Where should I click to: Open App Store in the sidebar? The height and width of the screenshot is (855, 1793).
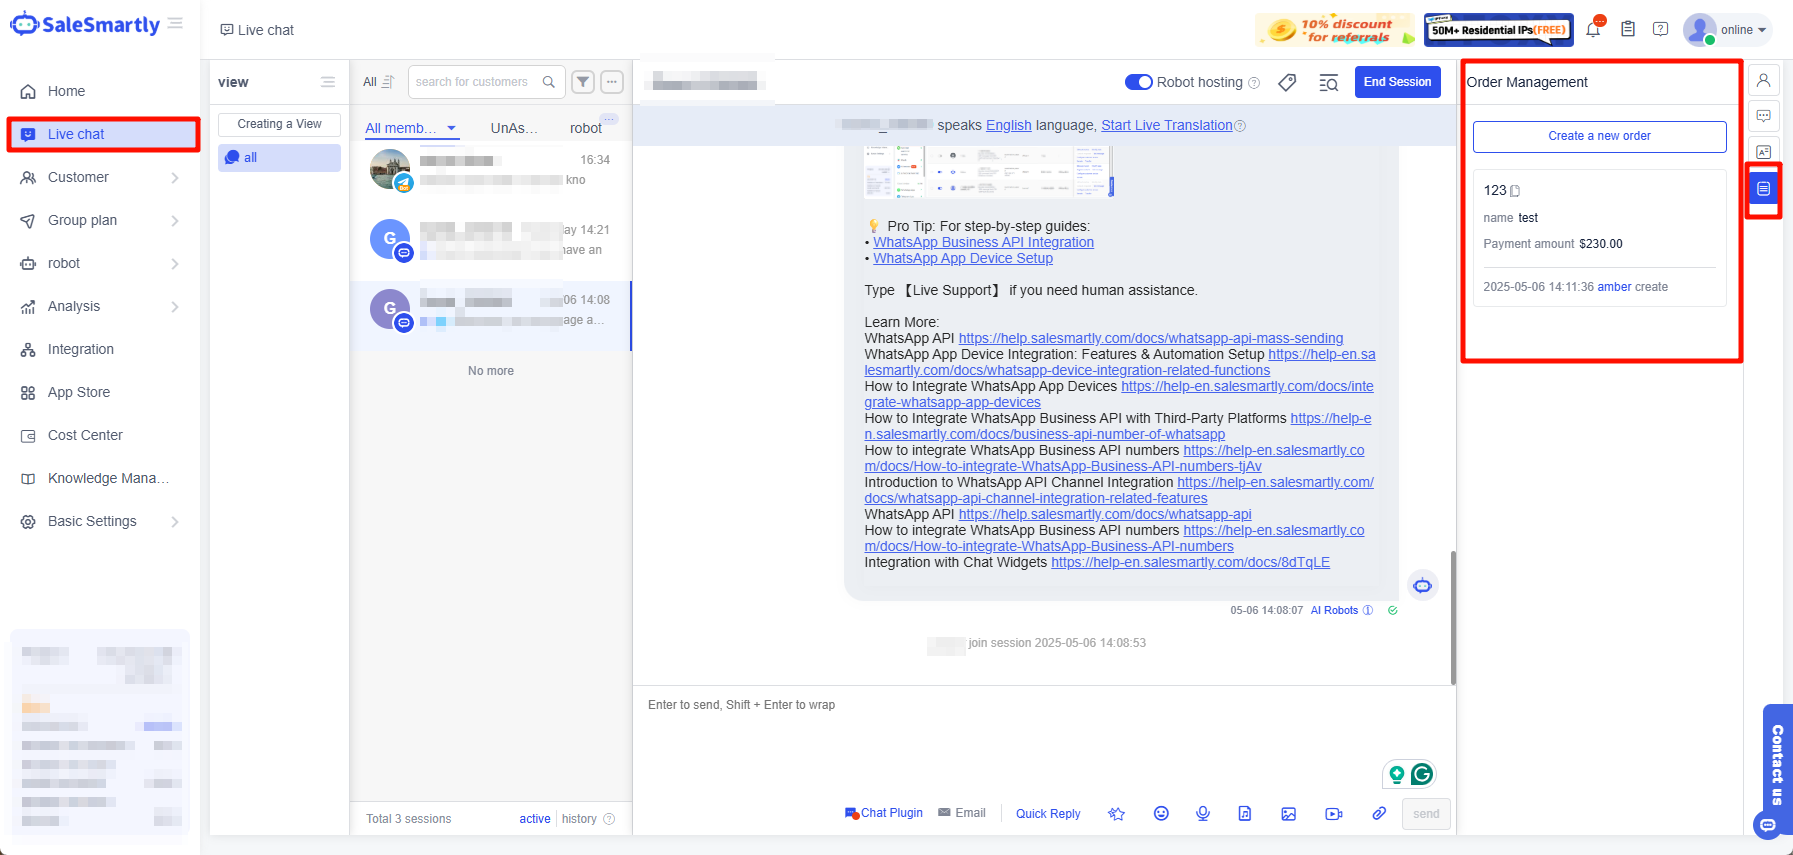tap(79, 392)
